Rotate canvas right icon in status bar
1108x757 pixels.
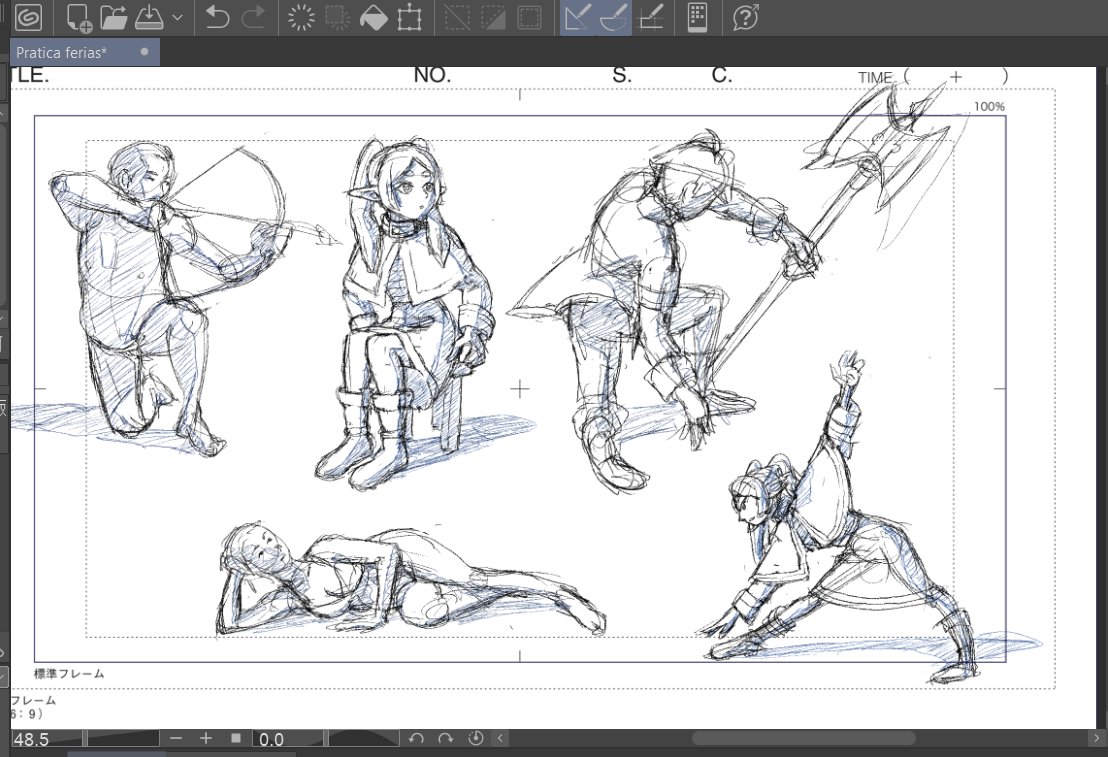(445, 738)
